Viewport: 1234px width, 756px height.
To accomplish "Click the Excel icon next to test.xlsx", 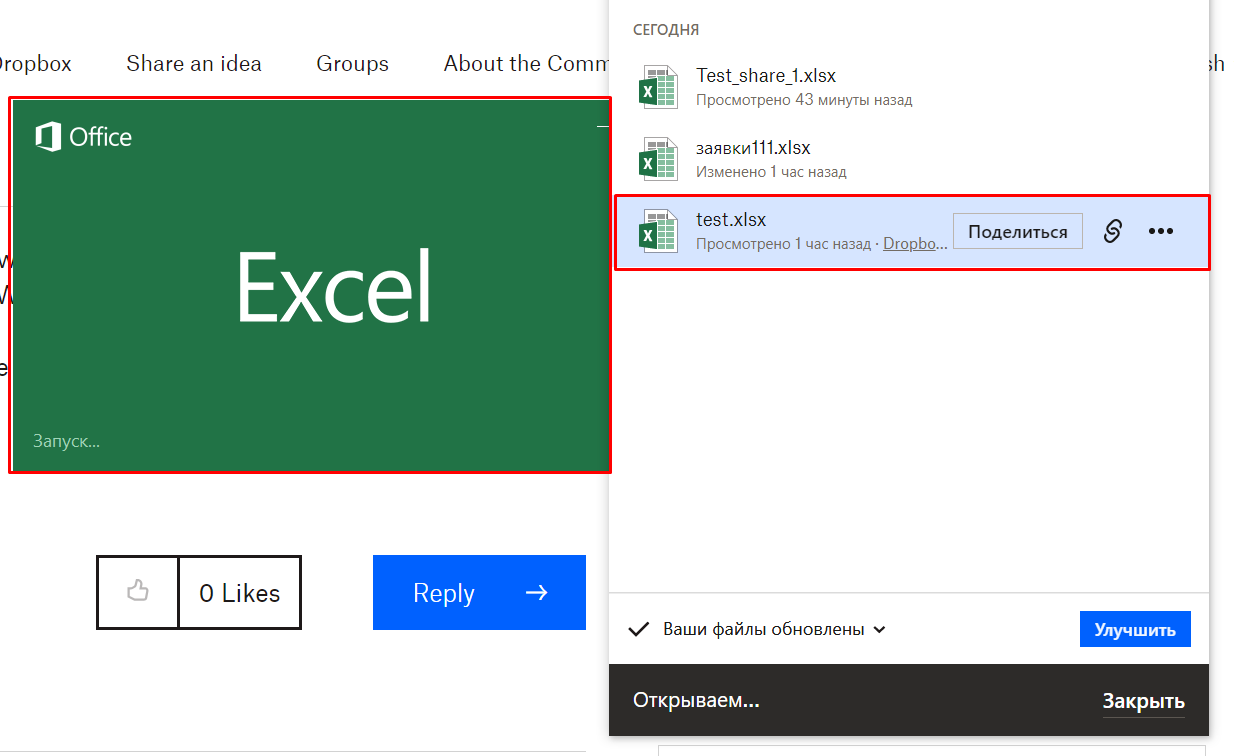I will 658,232.
